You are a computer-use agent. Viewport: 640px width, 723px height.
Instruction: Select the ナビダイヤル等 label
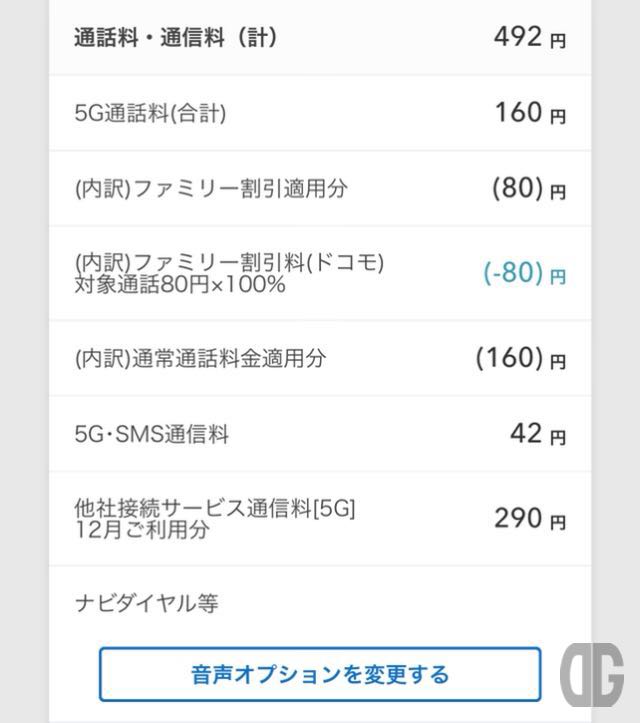pyautogui.click(x=147, y=604)
